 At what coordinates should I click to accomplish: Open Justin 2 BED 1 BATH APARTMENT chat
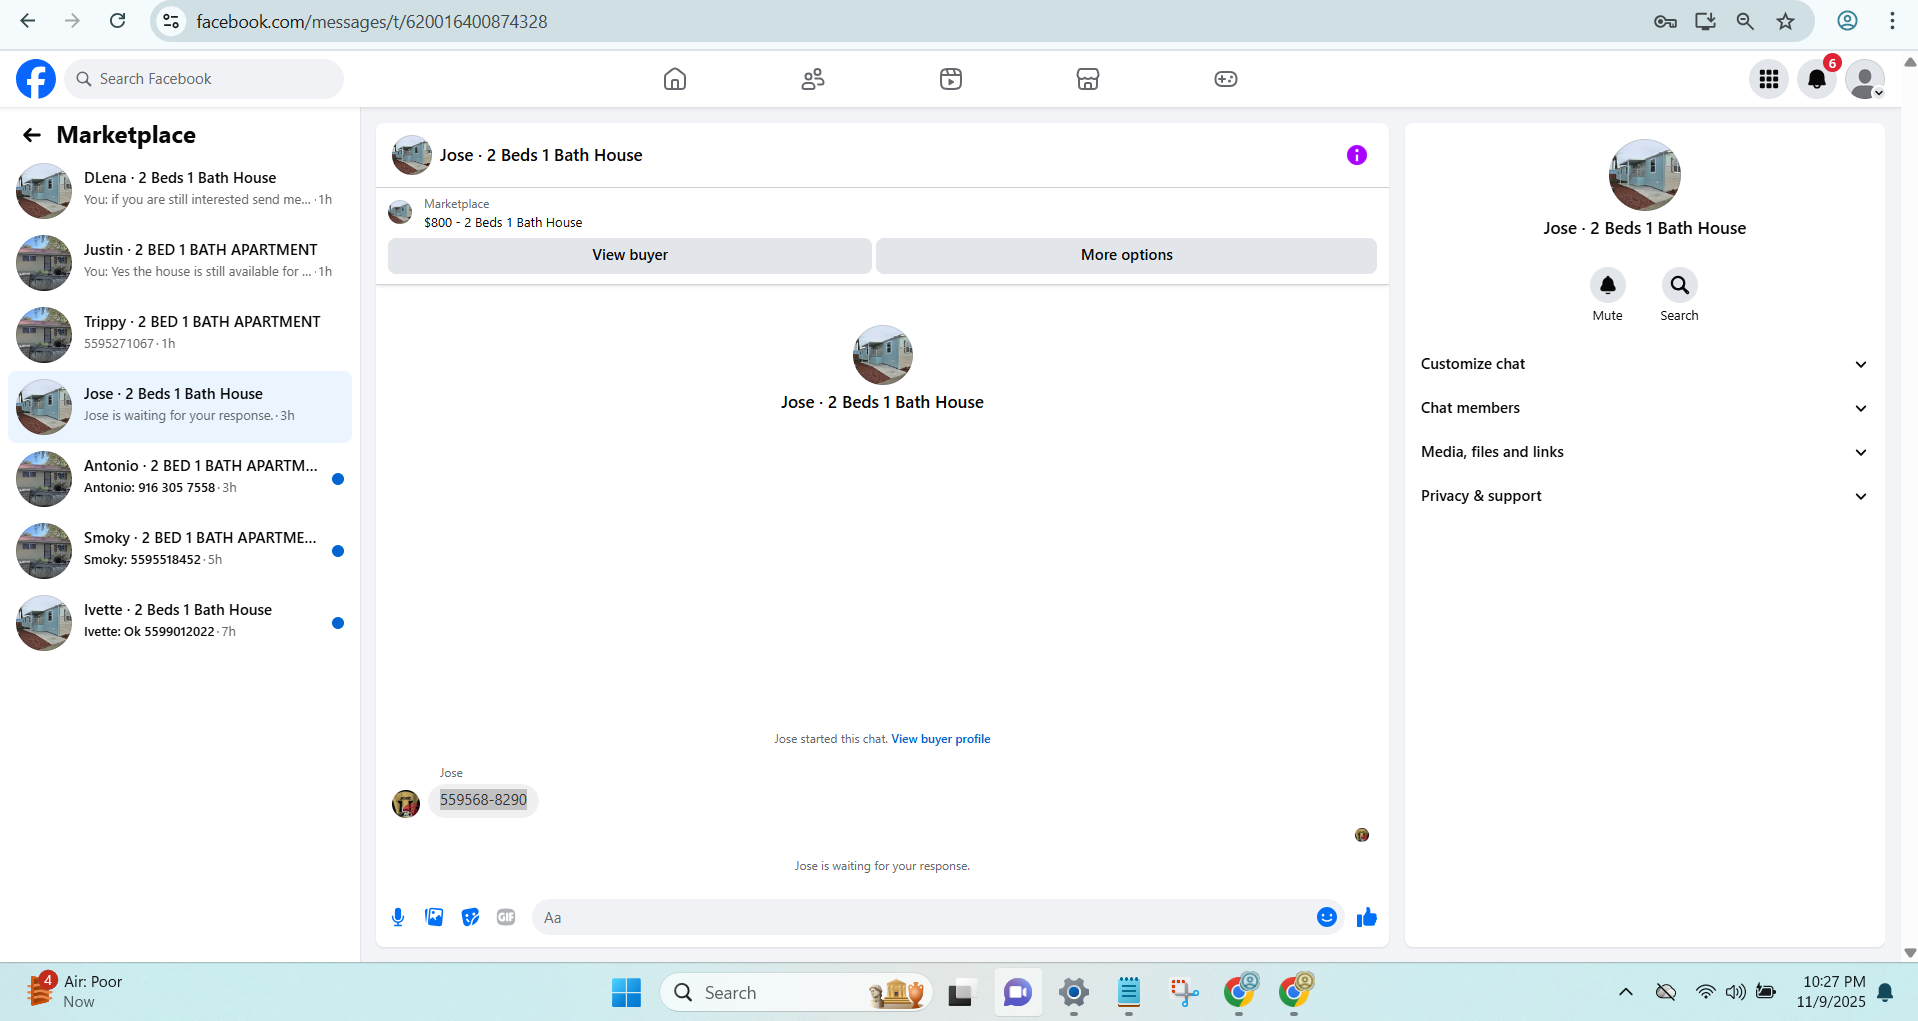click(x=180, y=262)
